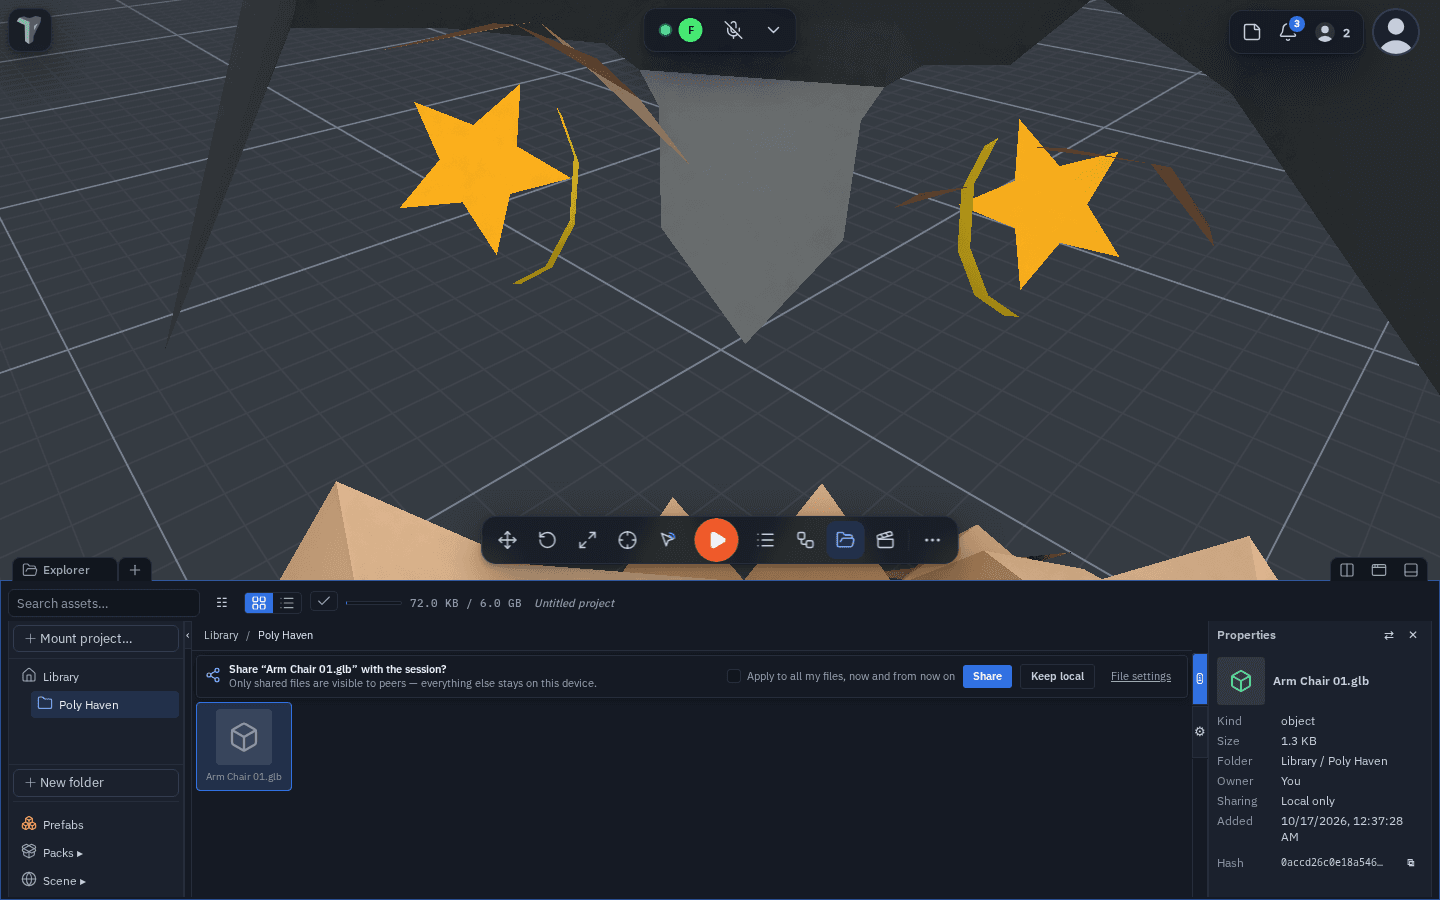
Task: Select the Library tree item
Action: point(96,677)
